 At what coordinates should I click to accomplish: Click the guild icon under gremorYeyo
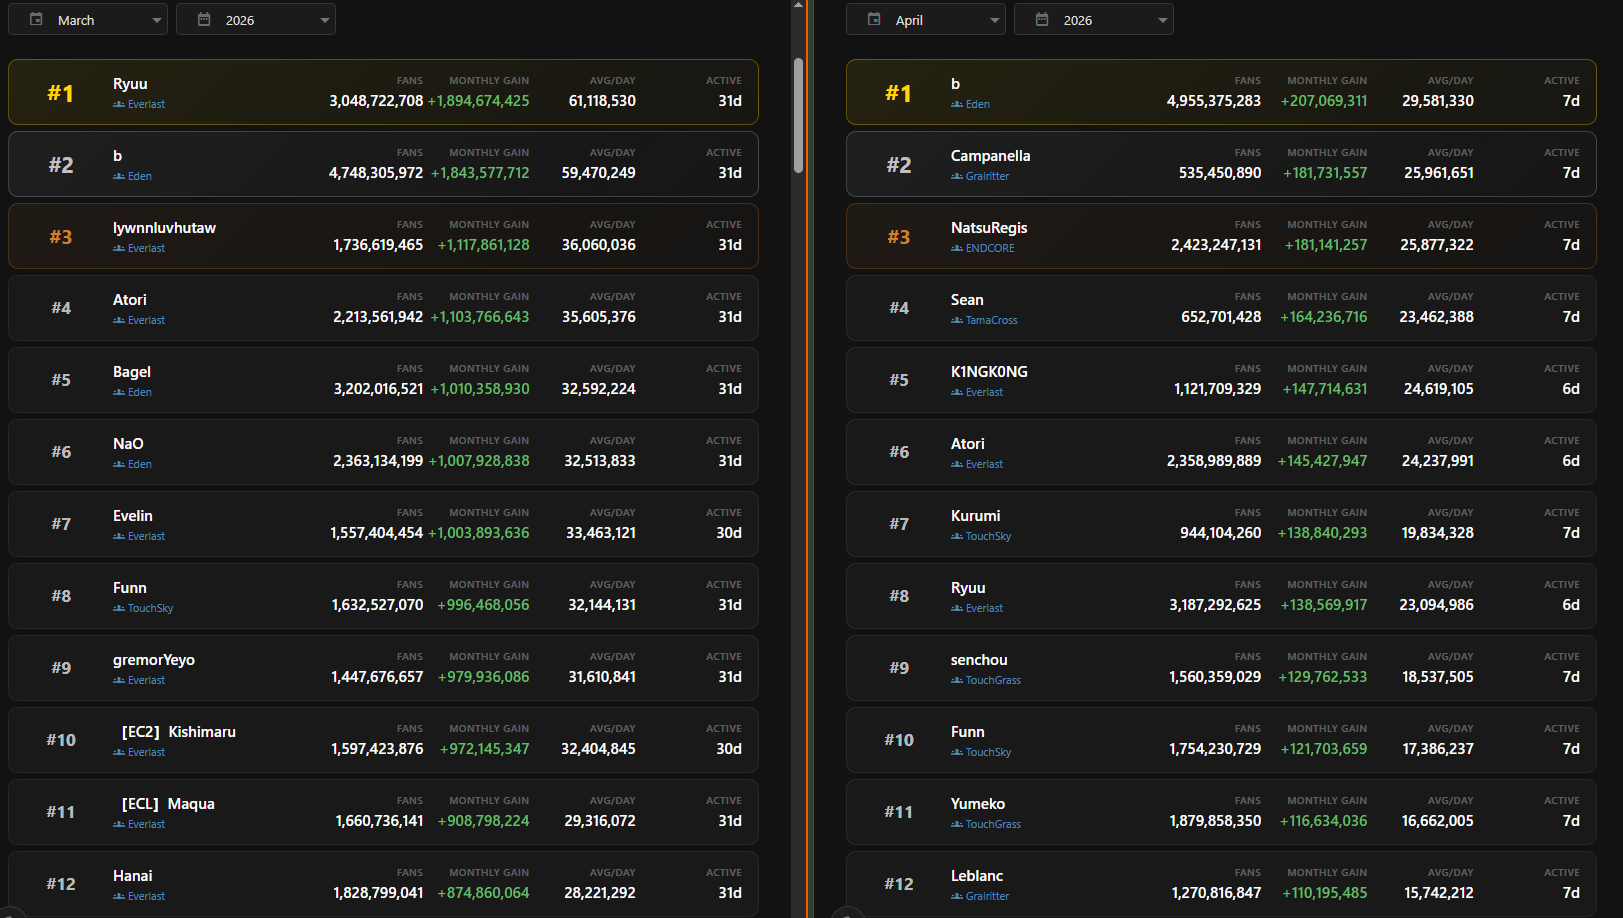point(119,681)
